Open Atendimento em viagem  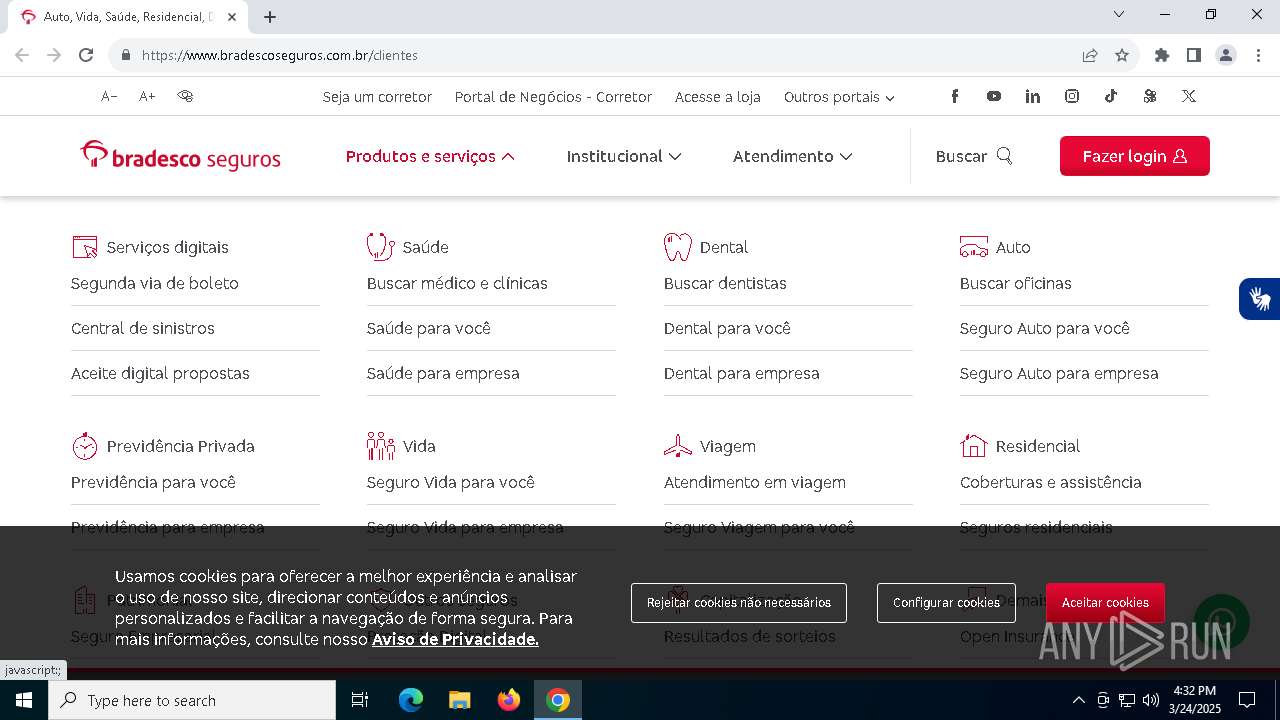click(755, 482)
